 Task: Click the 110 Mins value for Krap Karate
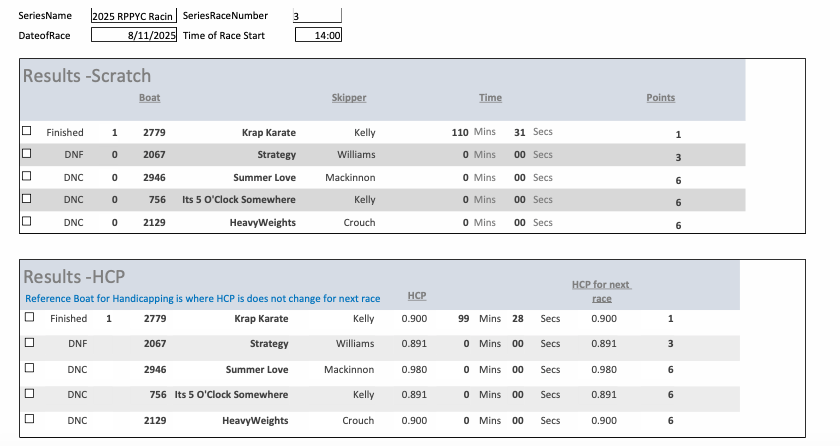click(x=461, y=132)
